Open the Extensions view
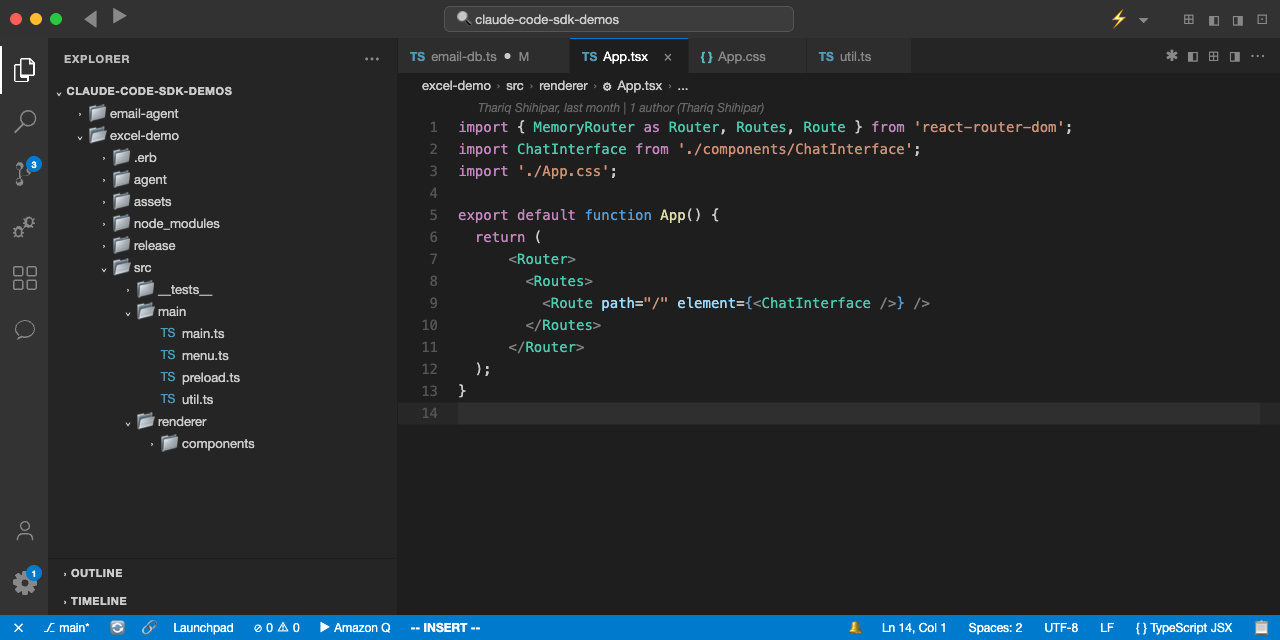Screen dimensions: 1280x640 (25, 278)
